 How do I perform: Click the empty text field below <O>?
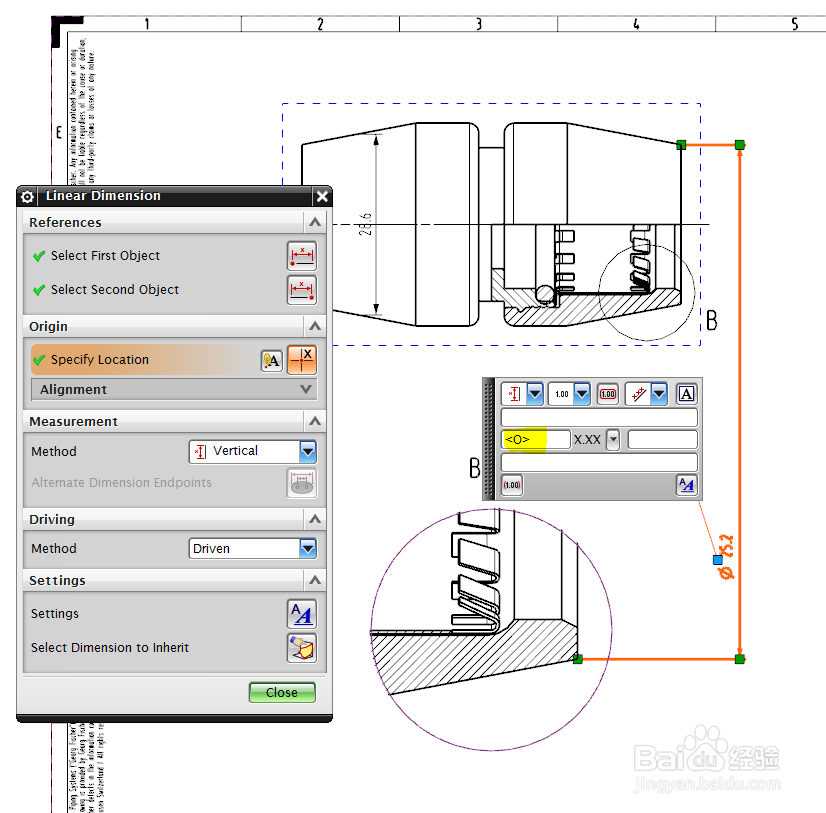coord(599,463)
